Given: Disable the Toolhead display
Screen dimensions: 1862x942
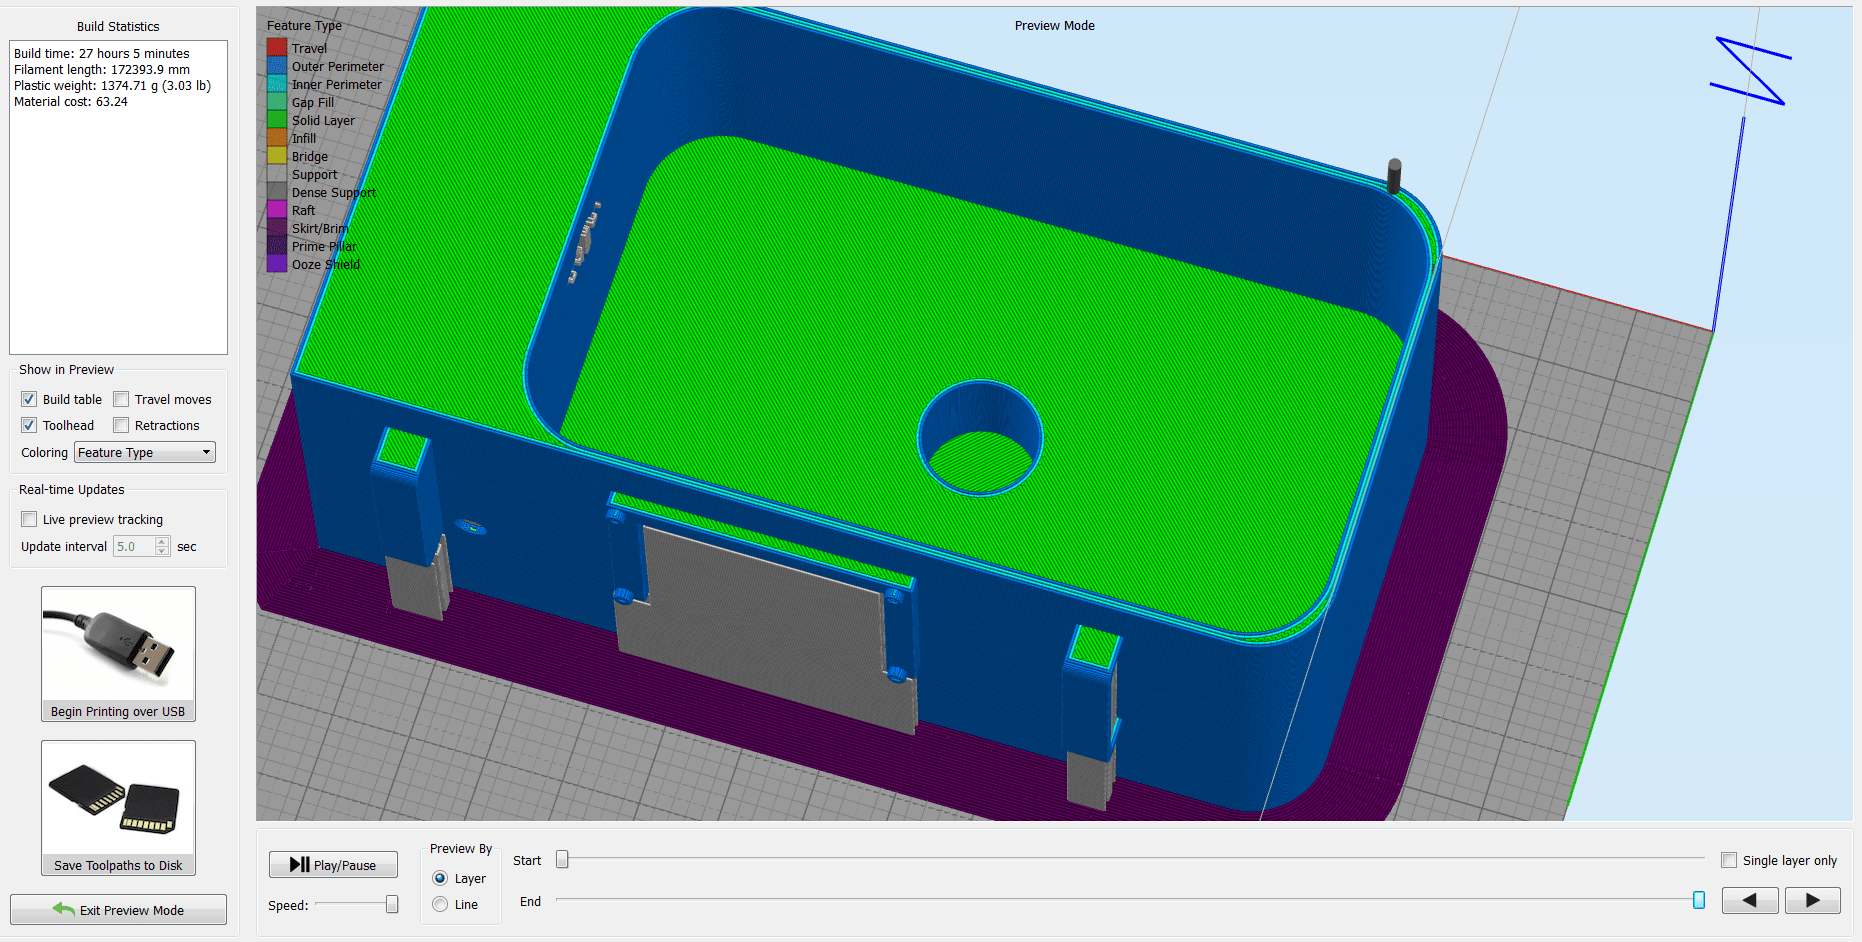Looking at the screenshot, I should (28, 424).
